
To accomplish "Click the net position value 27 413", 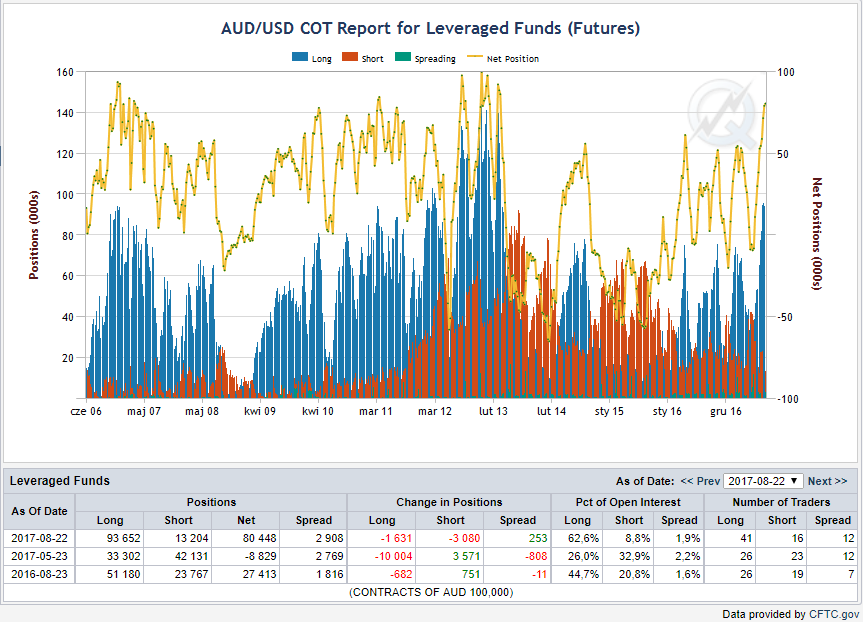I will 259,575.
